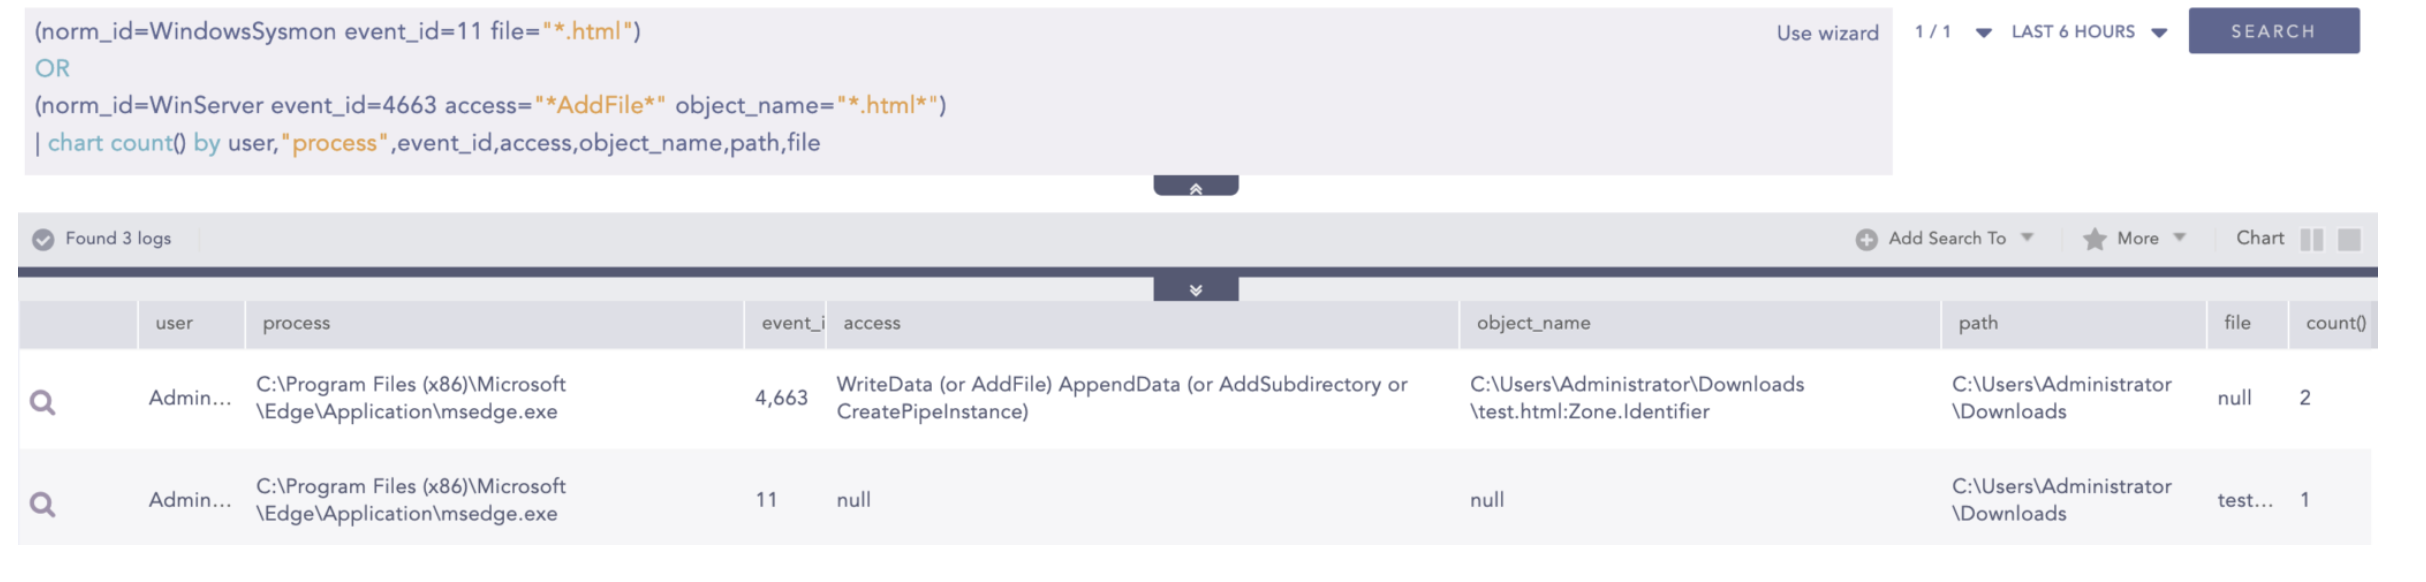The image size is (2426, 582).
Task: Click the magnifier icon for event 4,663 row
Action: coord(42,402)
